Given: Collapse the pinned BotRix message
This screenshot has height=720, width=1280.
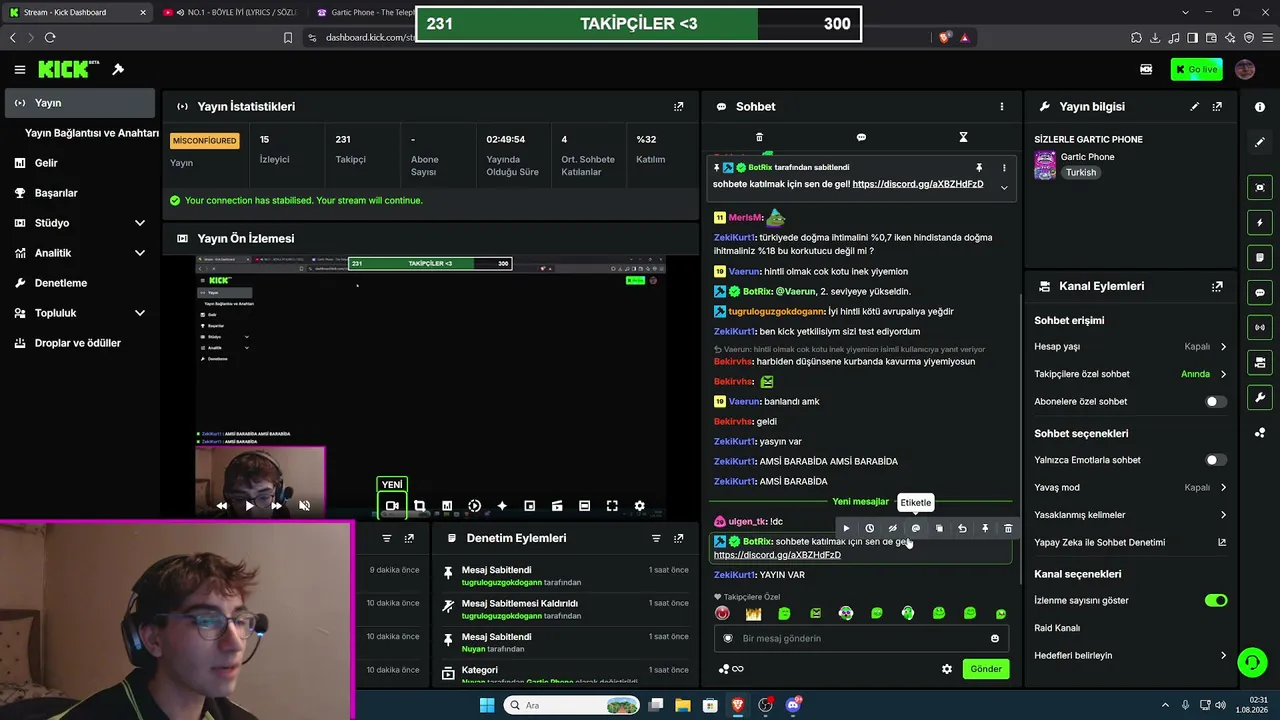Looking at the screenshot, I should (1004, 188).
